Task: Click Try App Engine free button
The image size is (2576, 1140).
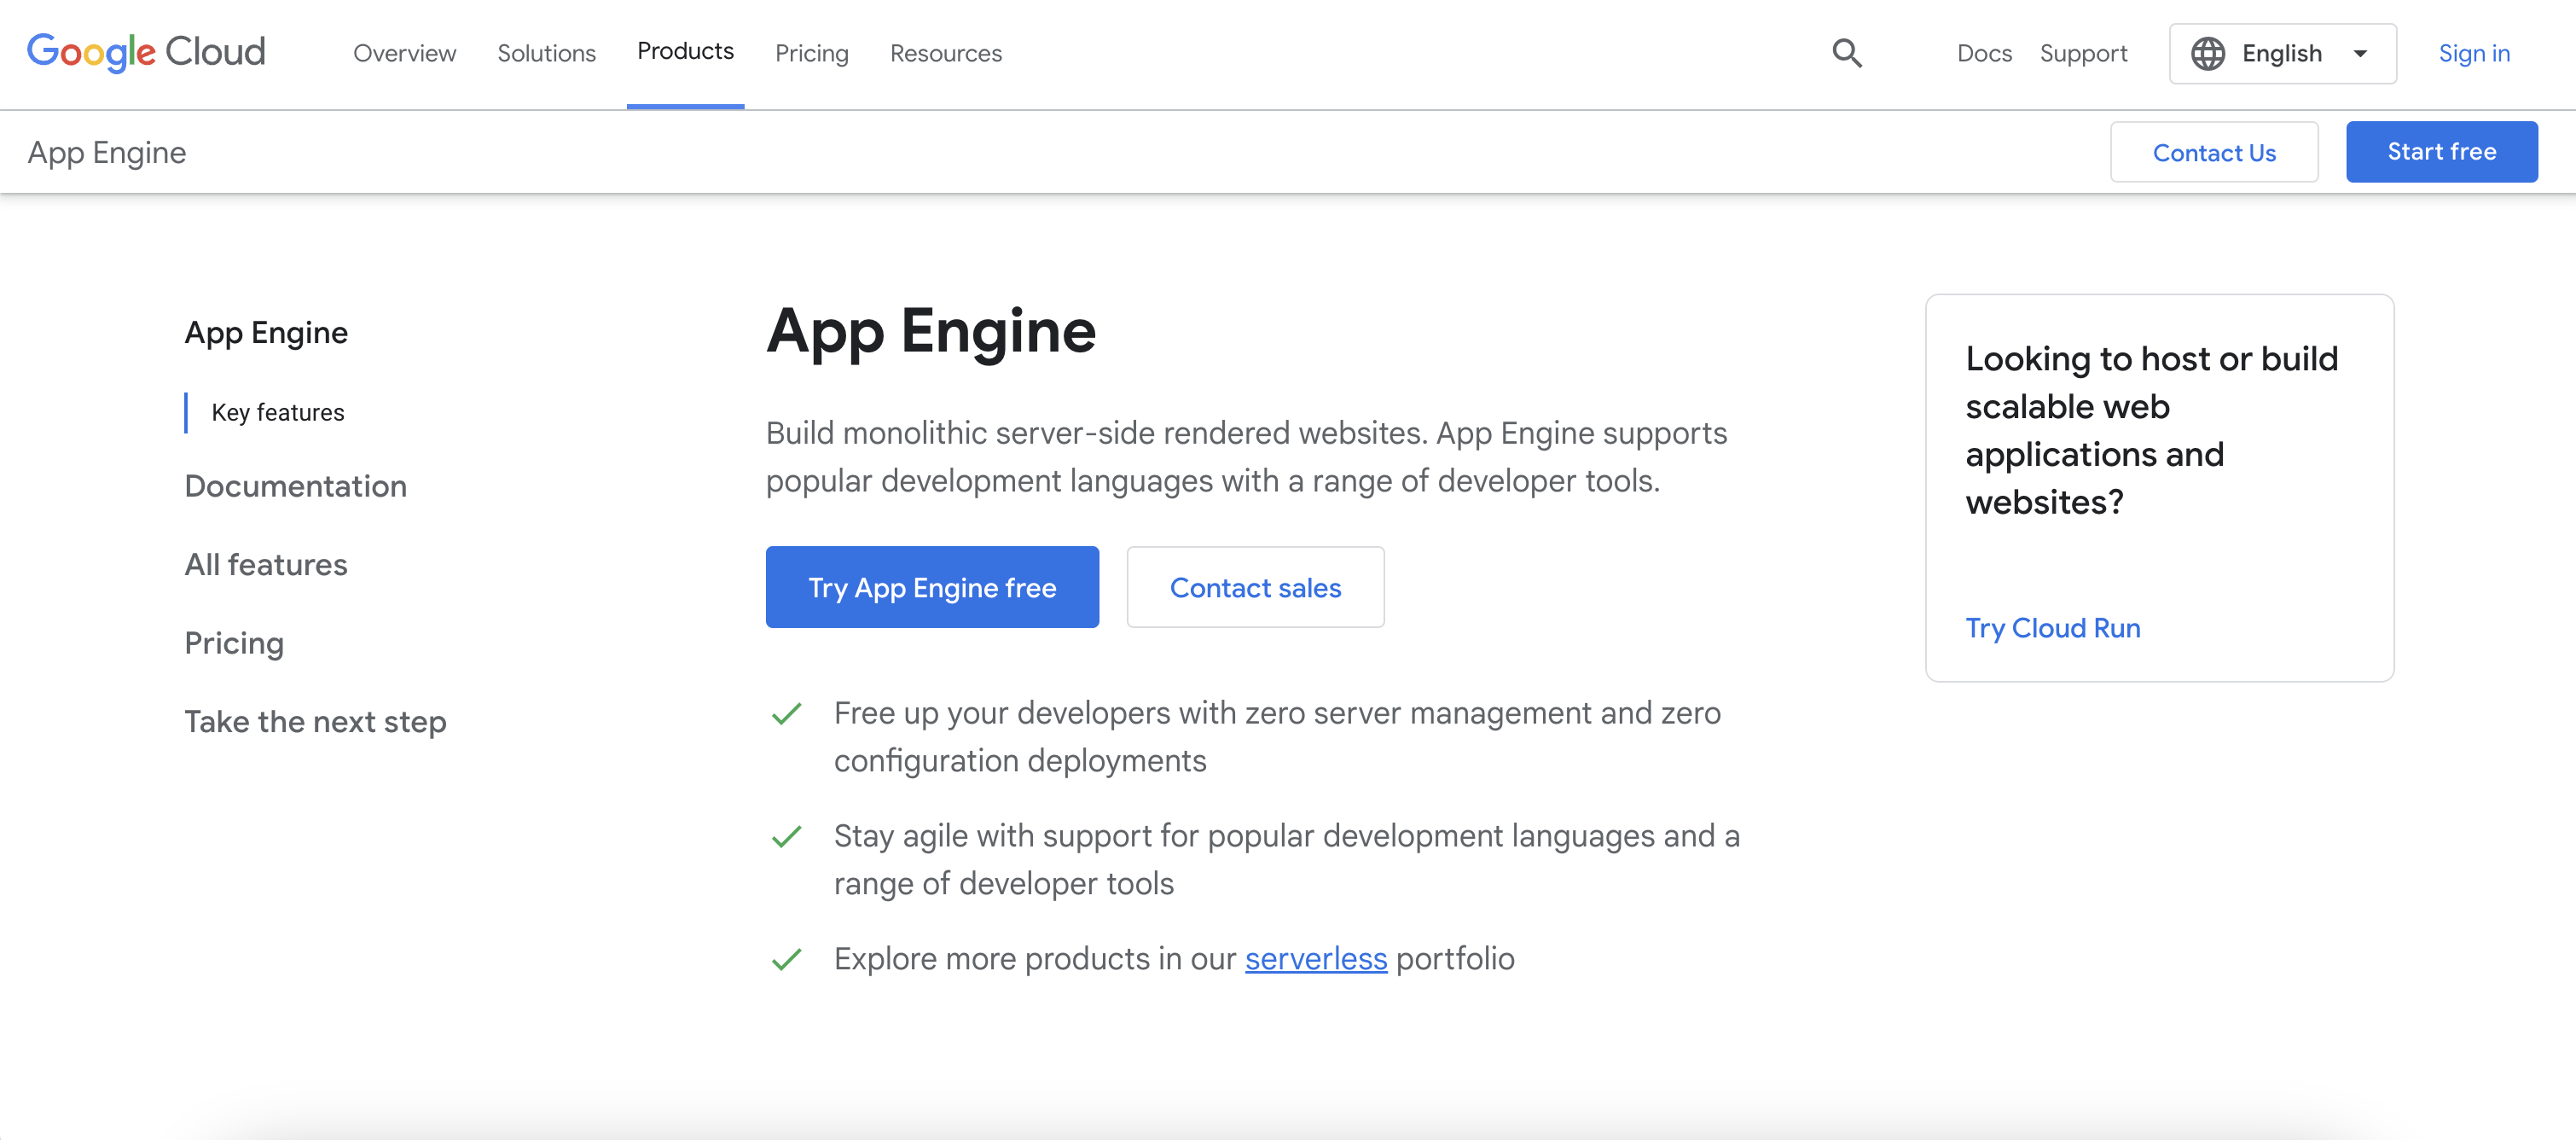Action: 932,587
